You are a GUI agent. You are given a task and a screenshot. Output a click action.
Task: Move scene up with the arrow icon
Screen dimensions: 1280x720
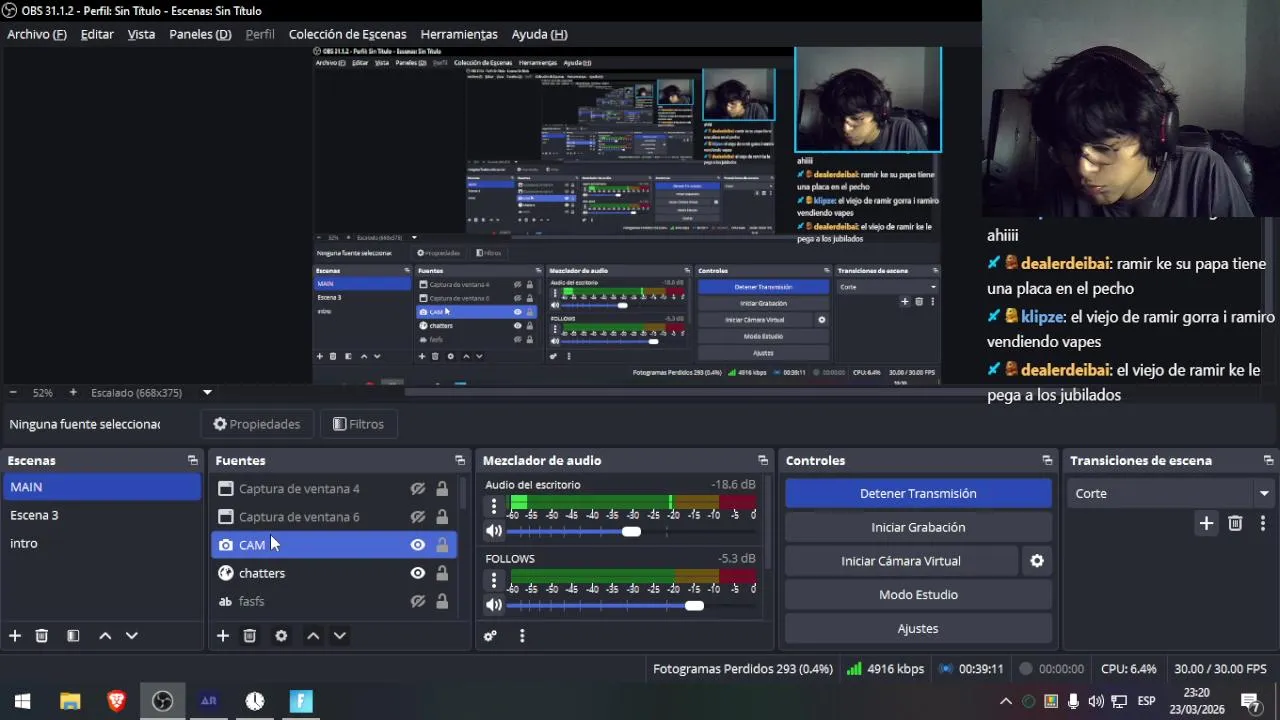[x=105, y=635]
